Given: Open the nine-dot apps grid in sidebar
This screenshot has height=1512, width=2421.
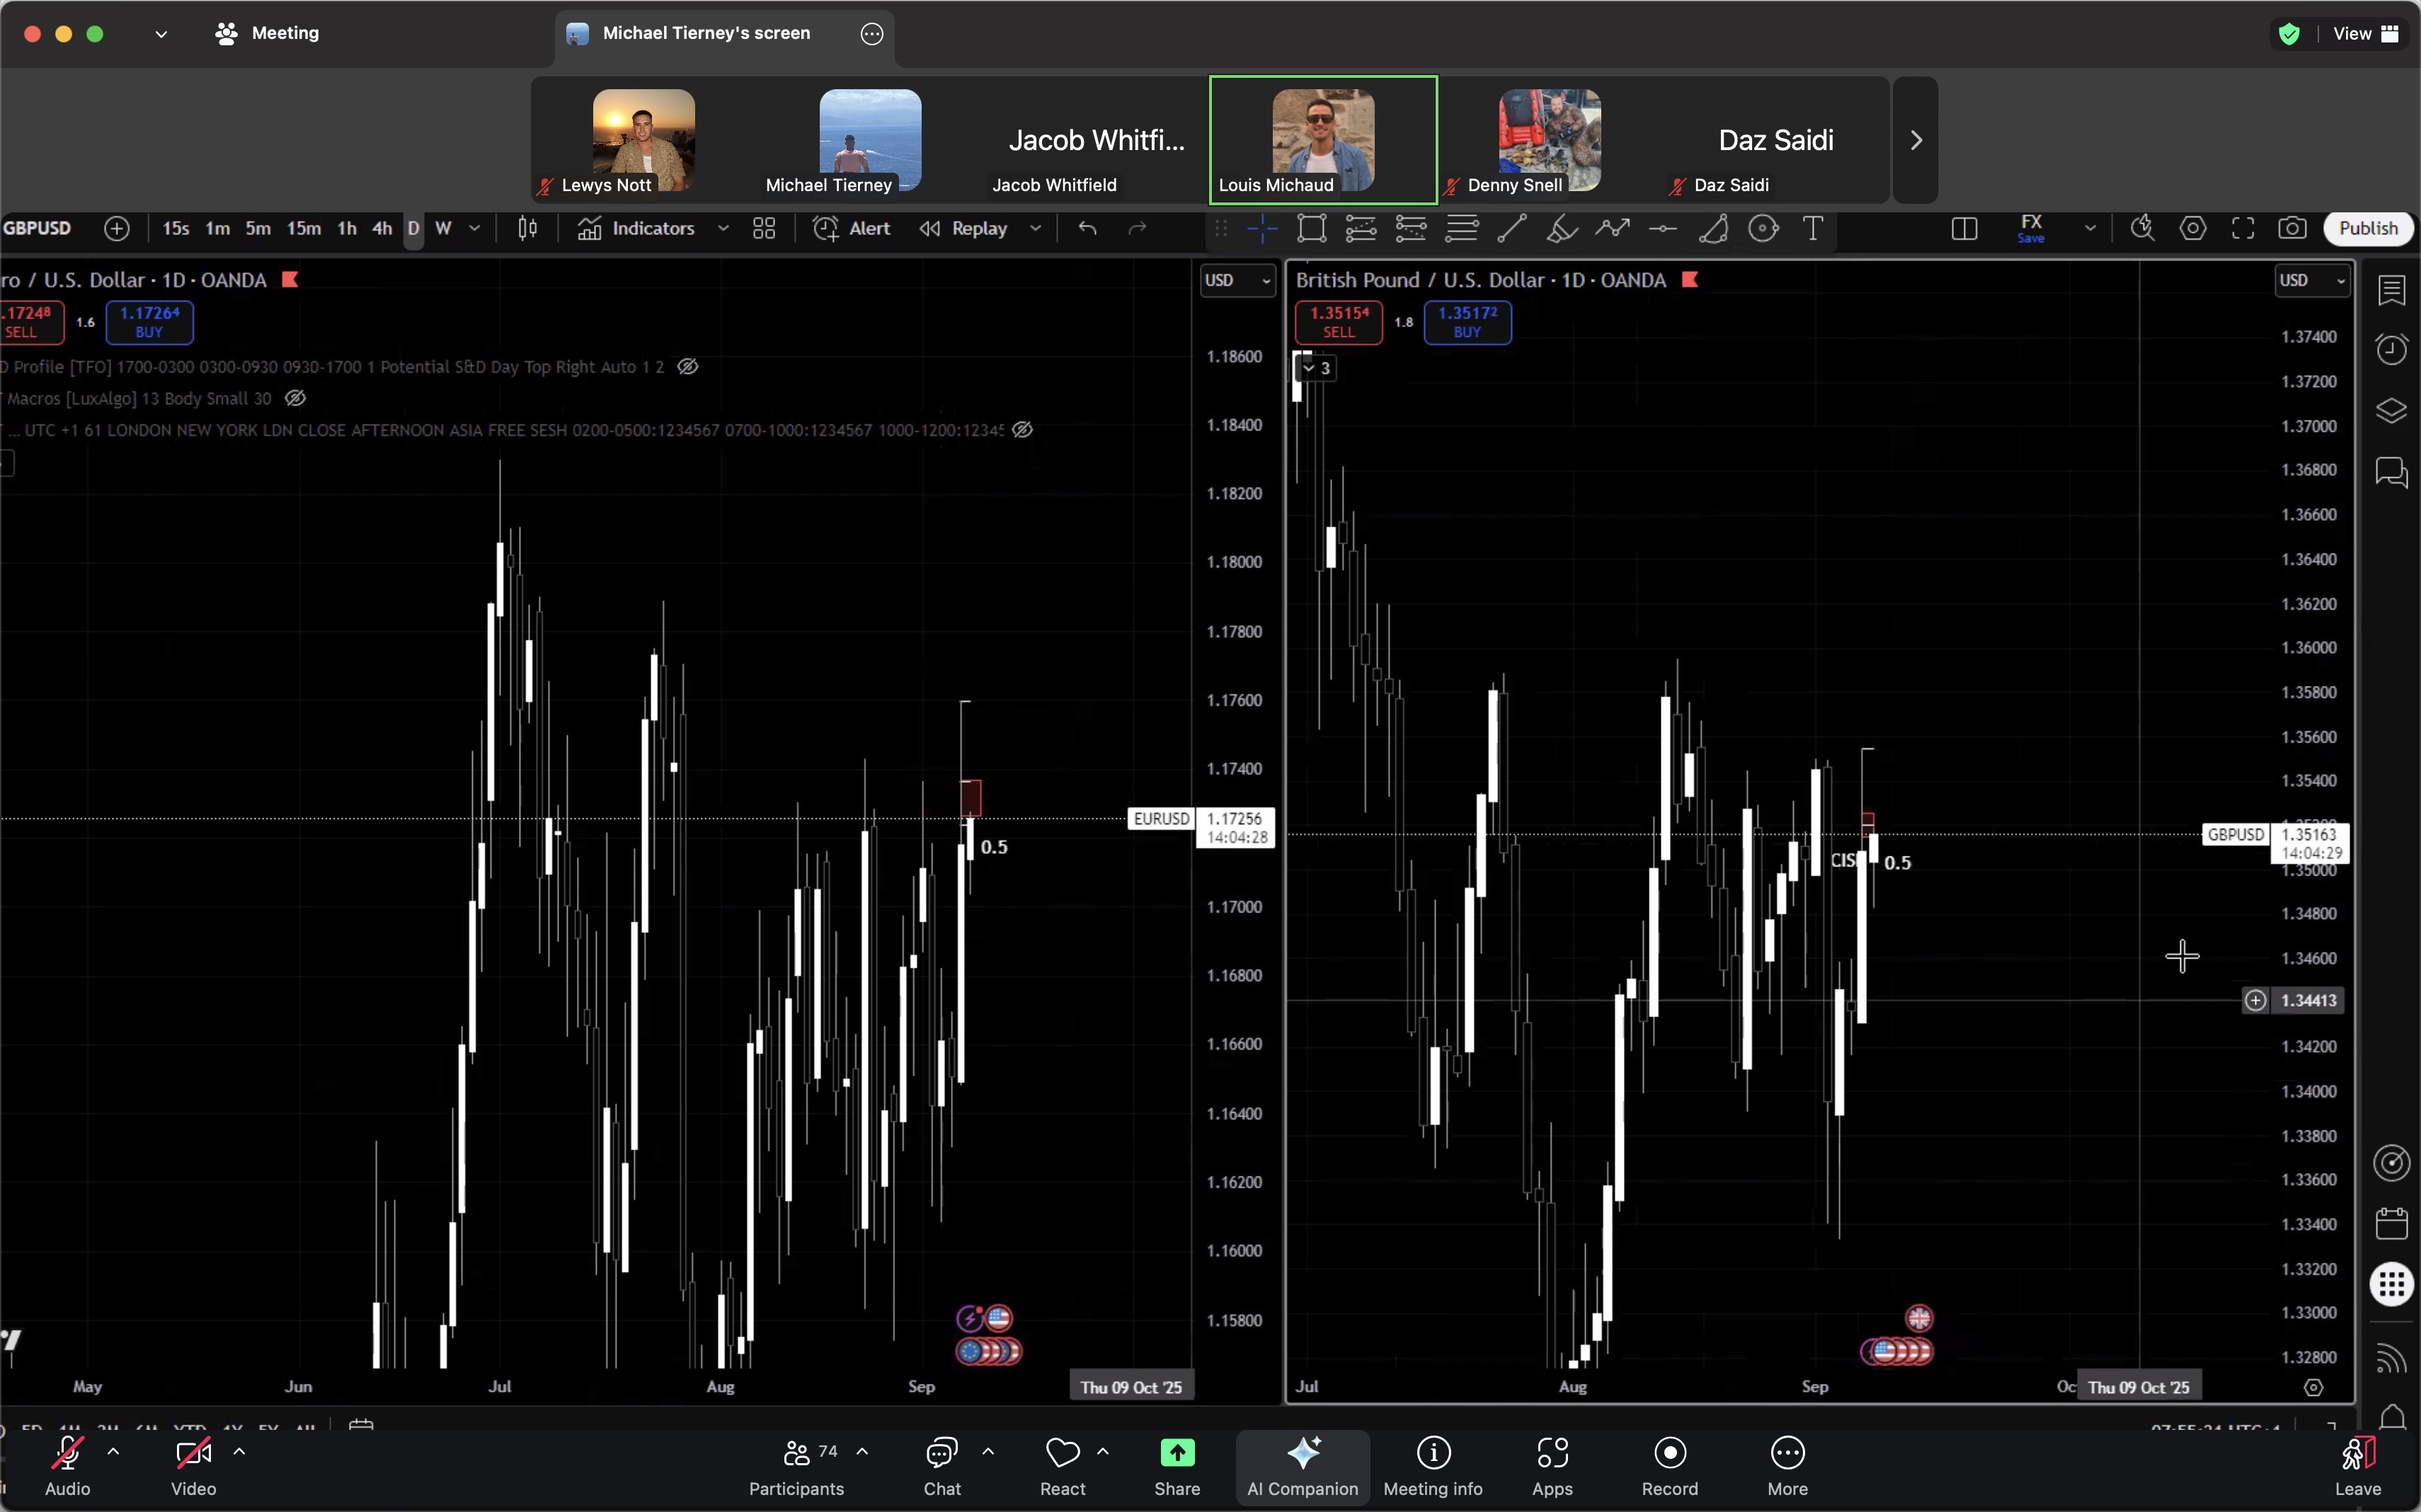Looking at the screenshot, I should click(2391, 1284).
